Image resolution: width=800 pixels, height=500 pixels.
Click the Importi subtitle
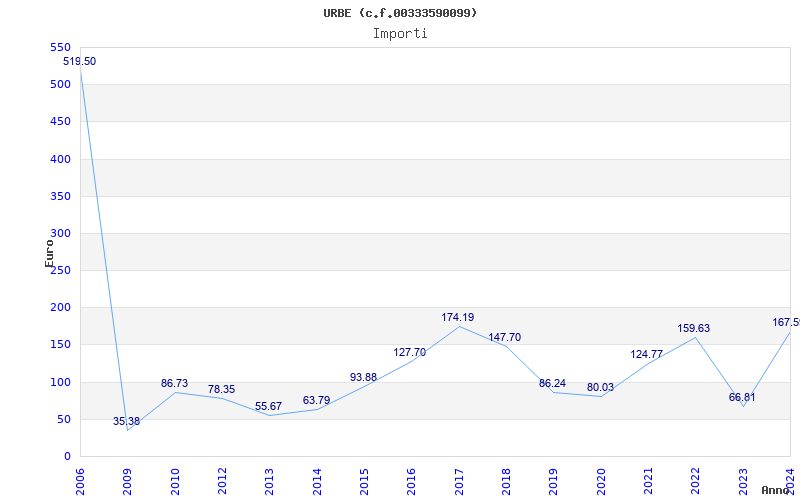pos(400,34)
